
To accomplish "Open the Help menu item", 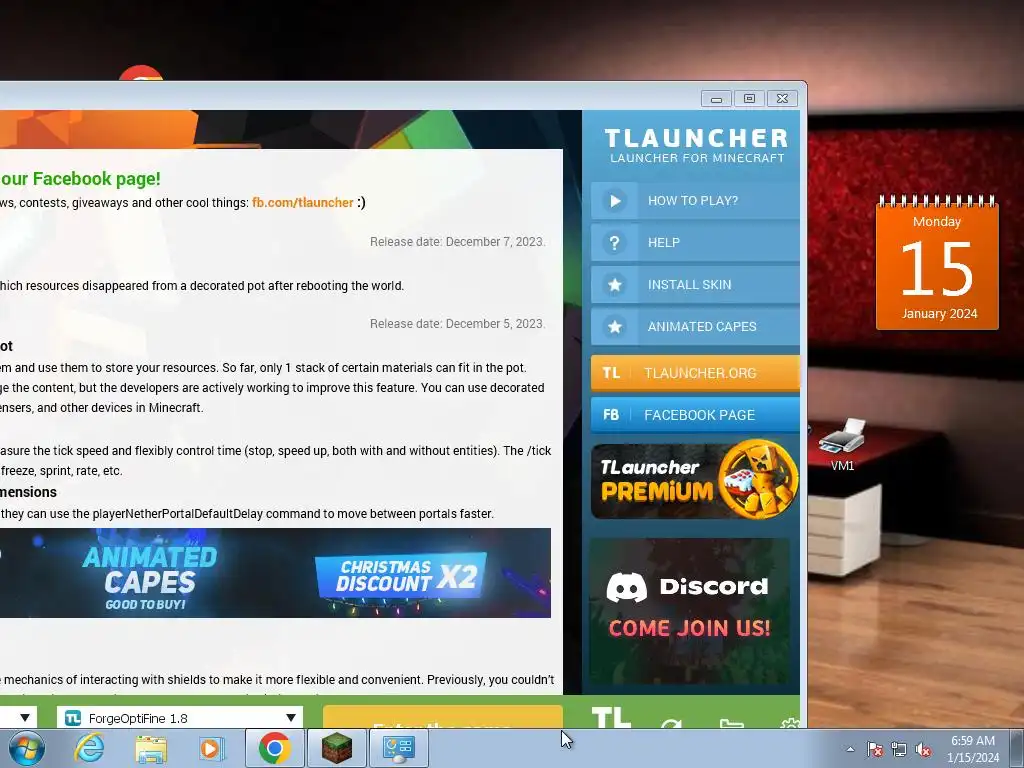I will (695, 243).
